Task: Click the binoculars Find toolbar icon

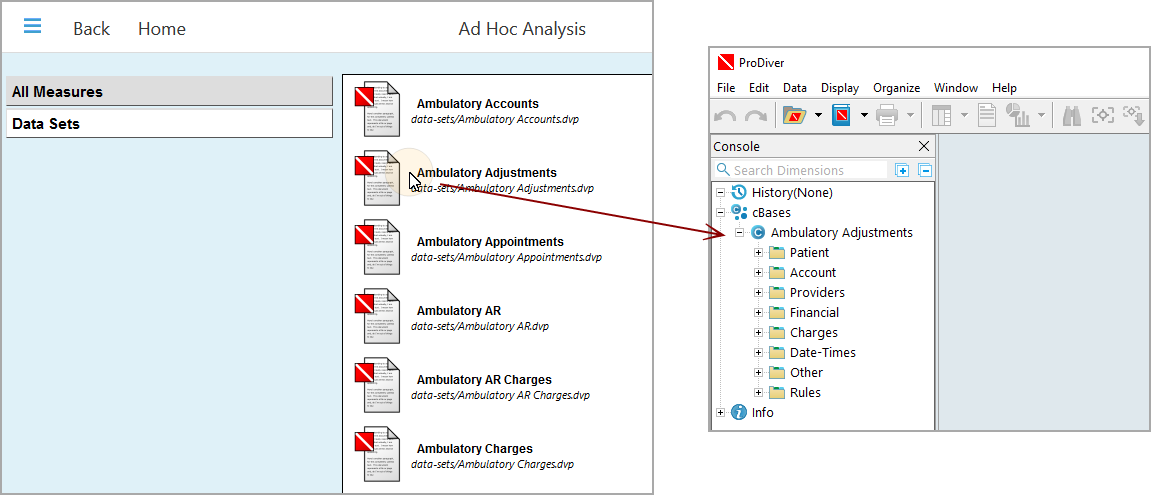Action: pos(1072,115)
